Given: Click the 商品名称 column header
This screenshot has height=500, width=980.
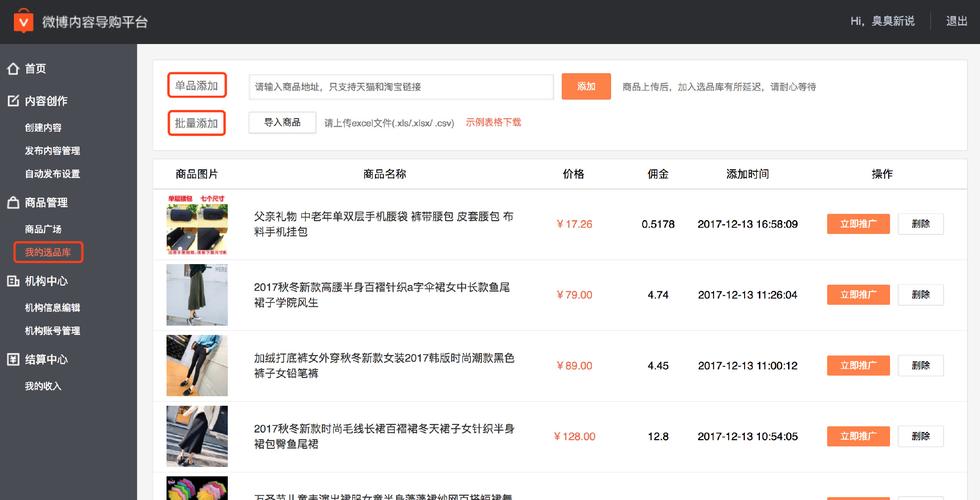Looking at the screenshot, I should (385, 174).
